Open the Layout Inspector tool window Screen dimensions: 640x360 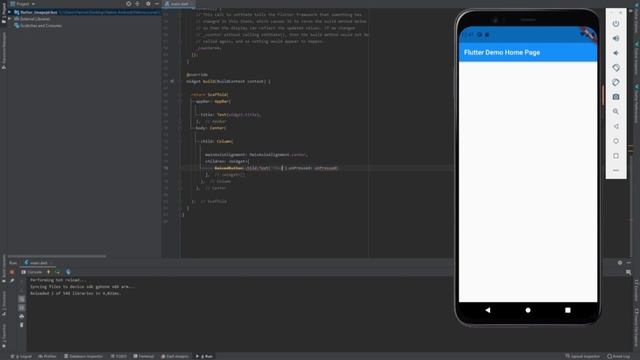tap(582, 356)
